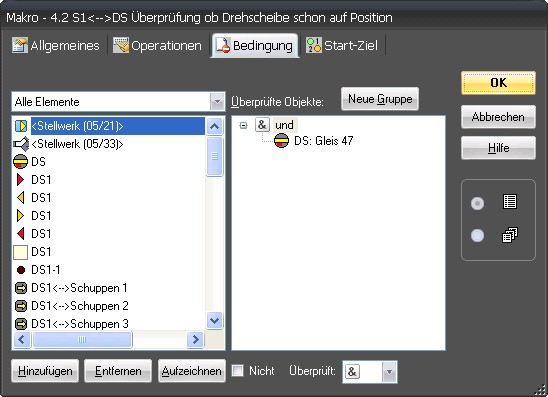Click the red right-pointing DS1 arrow icon
This screenshot has height=397, width=548.
click(21, 180)
